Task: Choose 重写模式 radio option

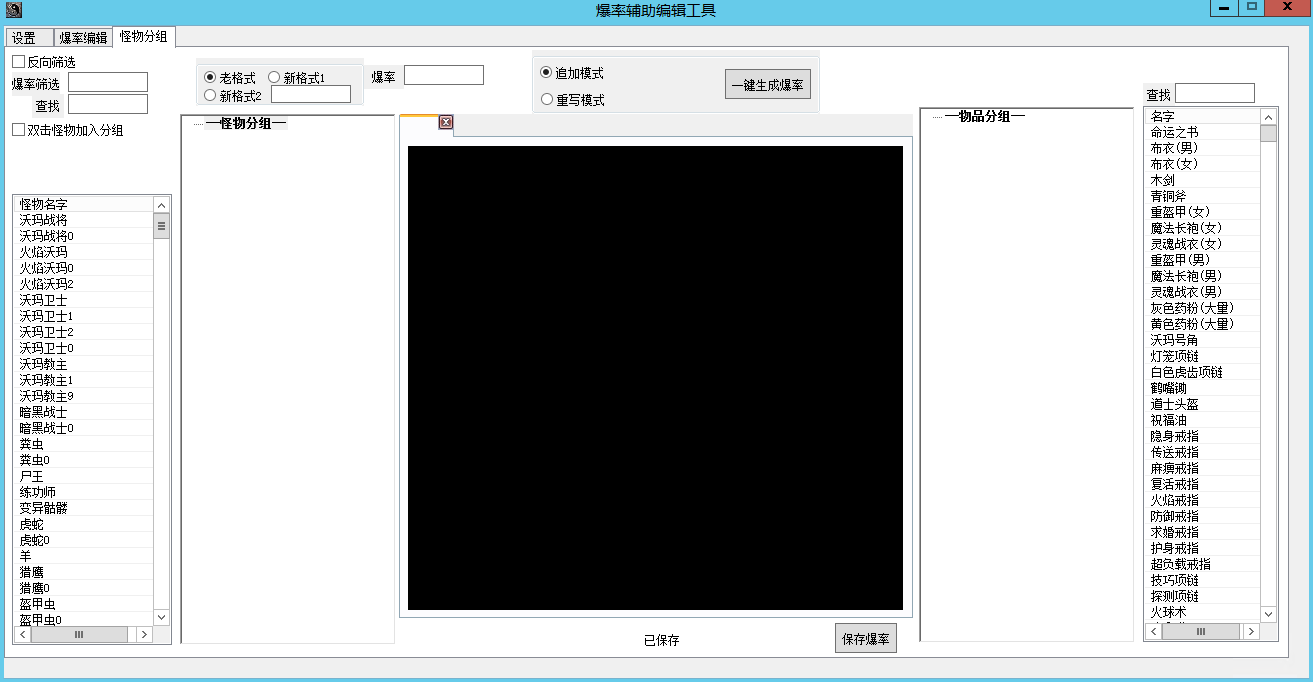Action: pyautogui.click(x=546, y=100)
